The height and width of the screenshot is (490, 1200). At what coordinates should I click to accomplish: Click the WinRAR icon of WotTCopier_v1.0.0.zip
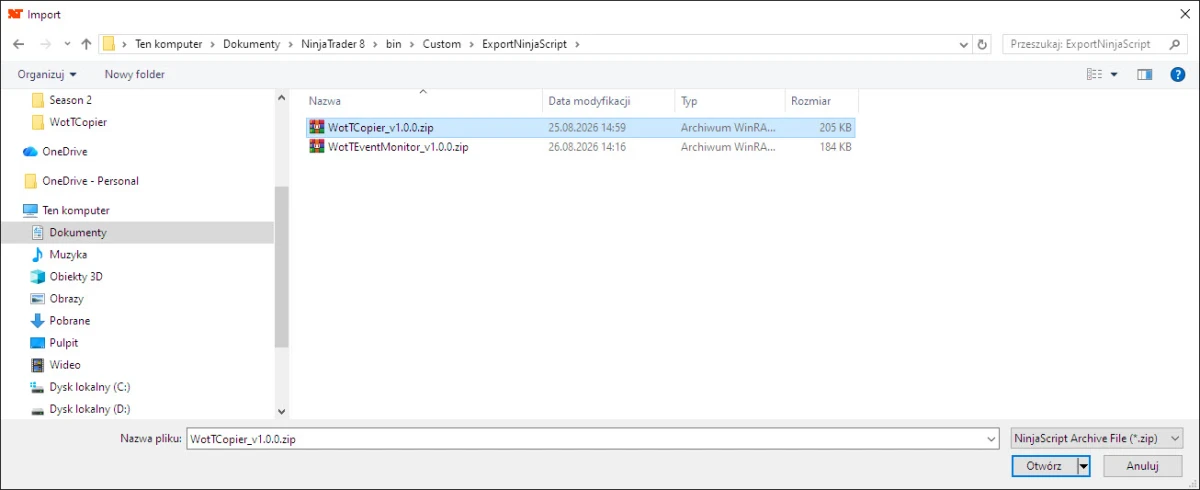[317, 127]
